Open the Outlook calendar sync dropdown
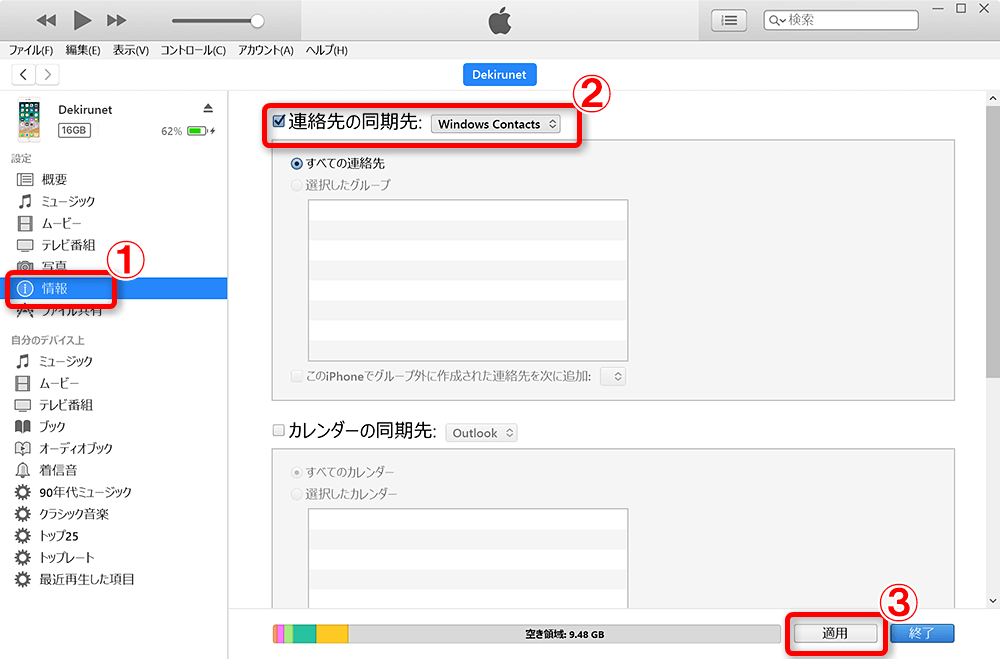1000x659 pixels. pos(481,433)
